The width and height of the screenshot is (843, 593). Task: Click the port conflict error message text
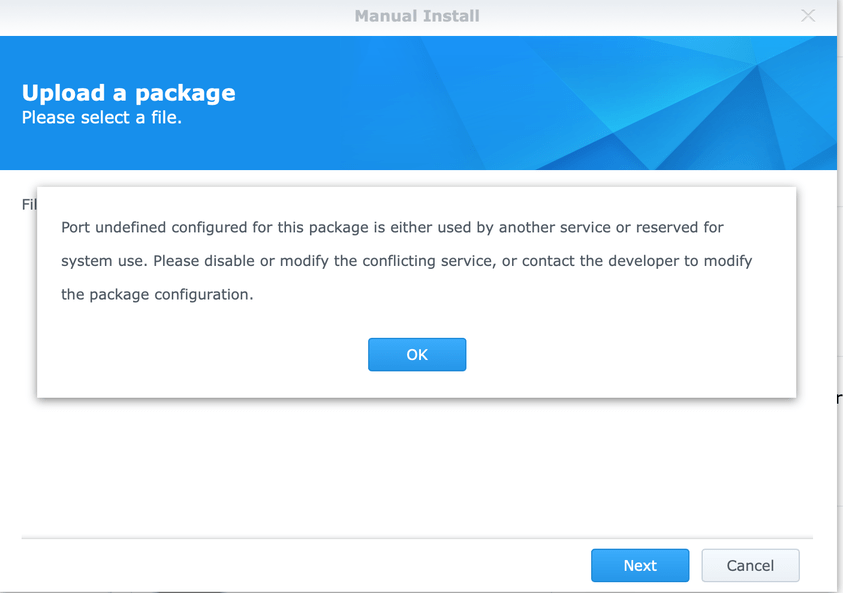(406, 261)
